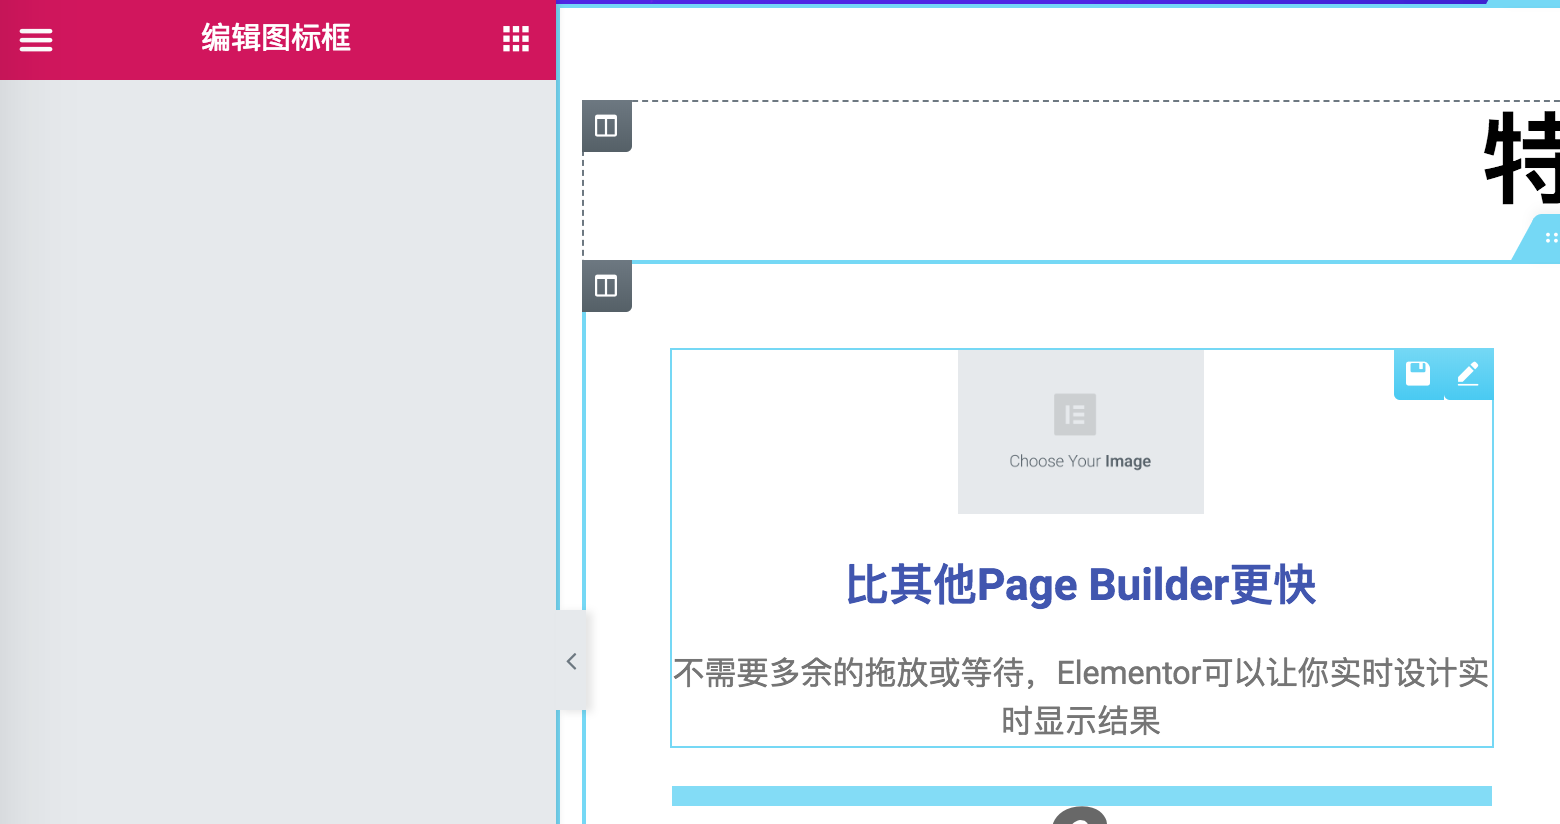Click the Choose Your Image placeholder
Viewport: 1560px width, 824px height.
(1081, 432)
